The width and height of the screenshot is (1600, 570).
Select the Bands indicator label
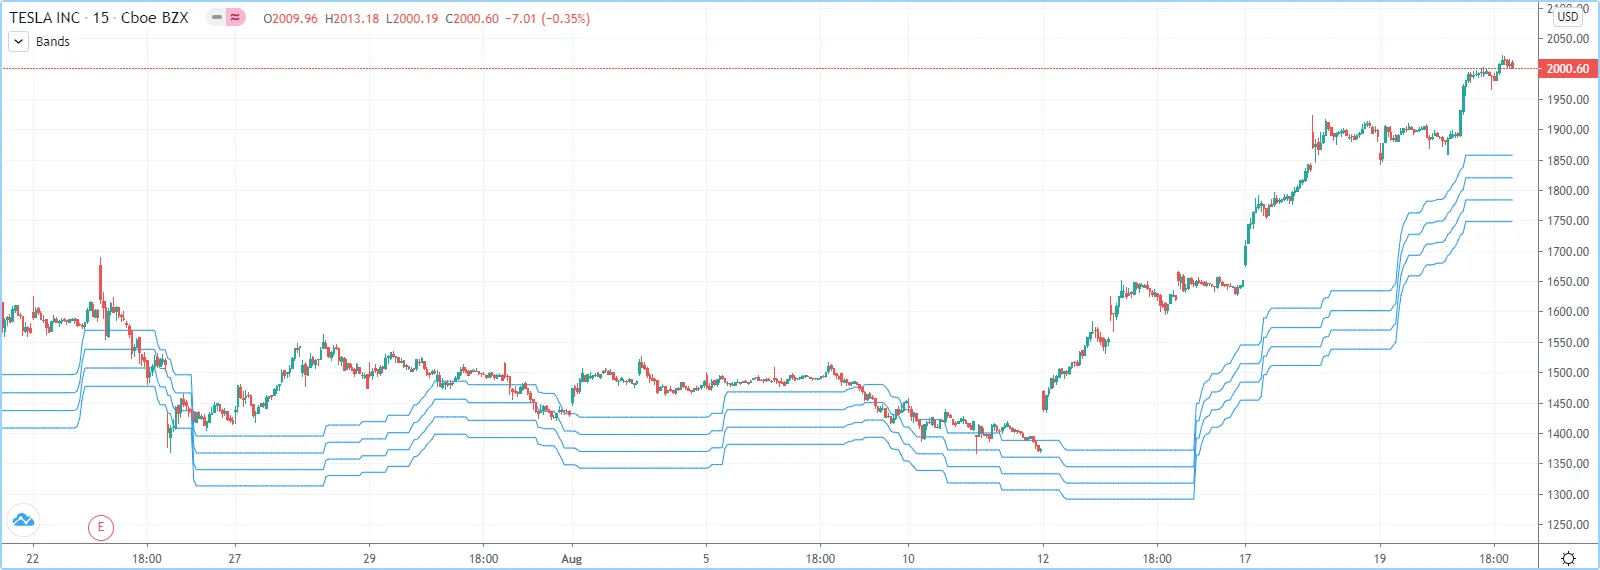[53, 42]
